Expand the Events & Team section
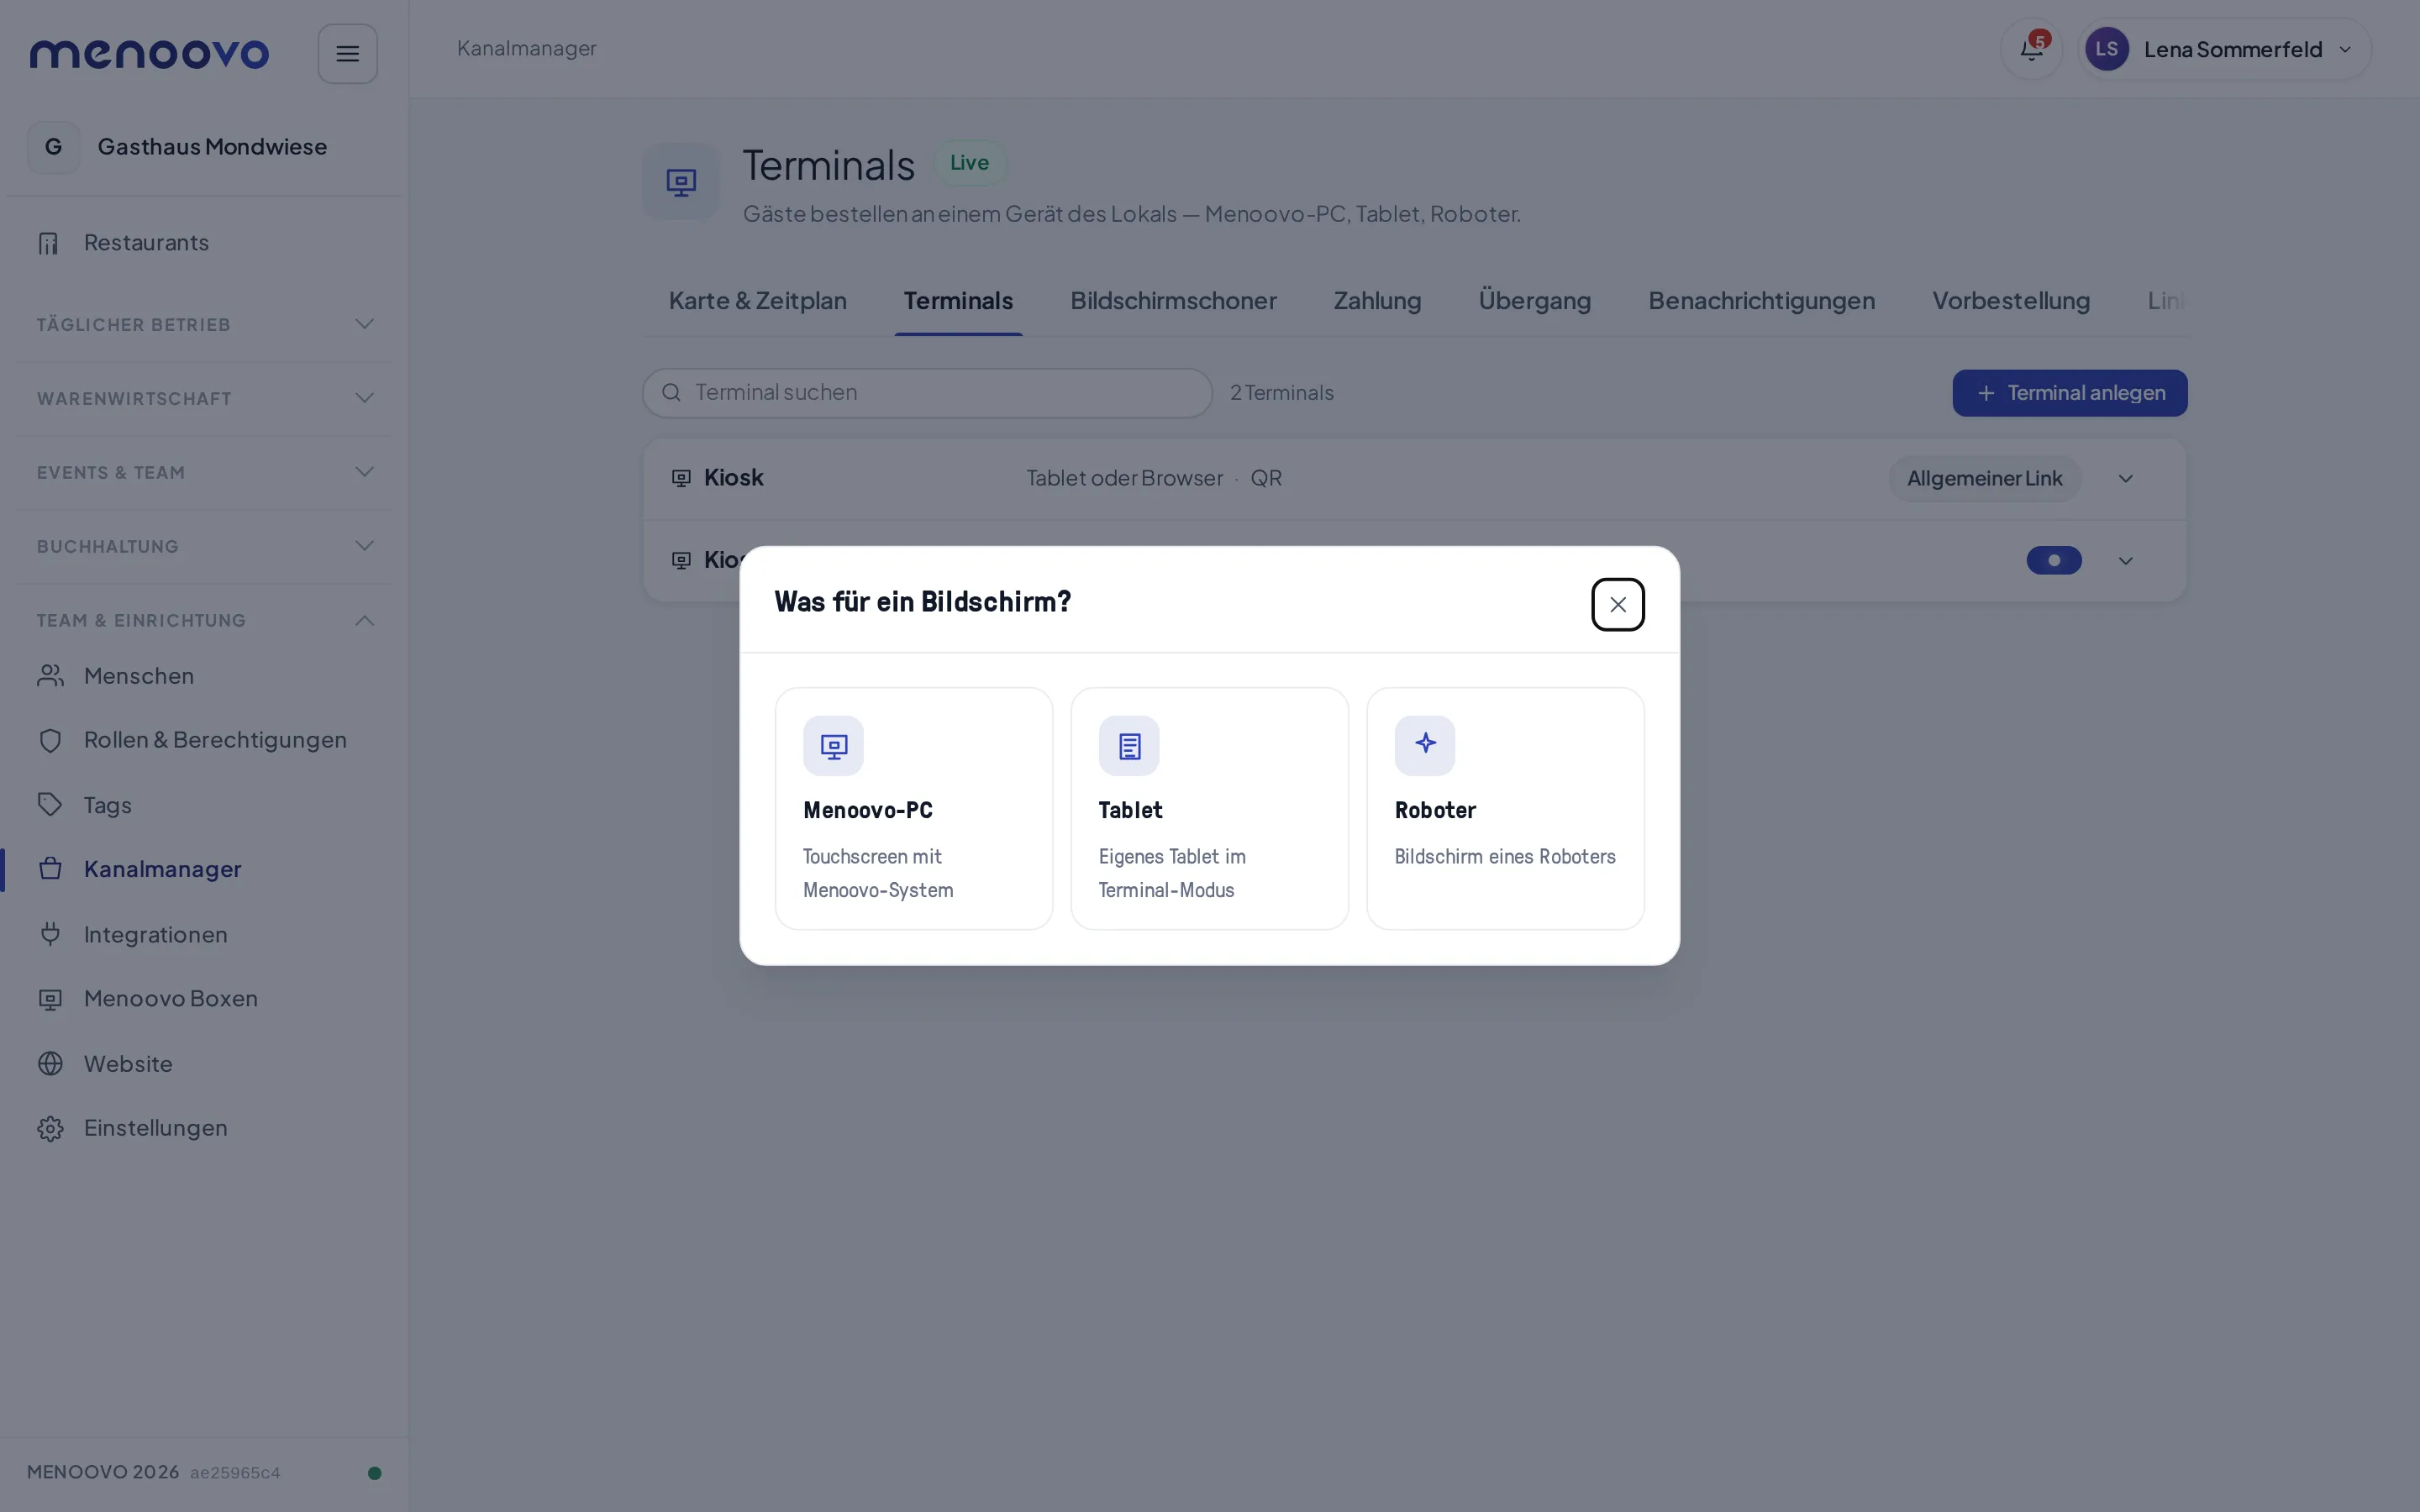The height and width of the screenshot is (1512, 2420). point(204,472)
